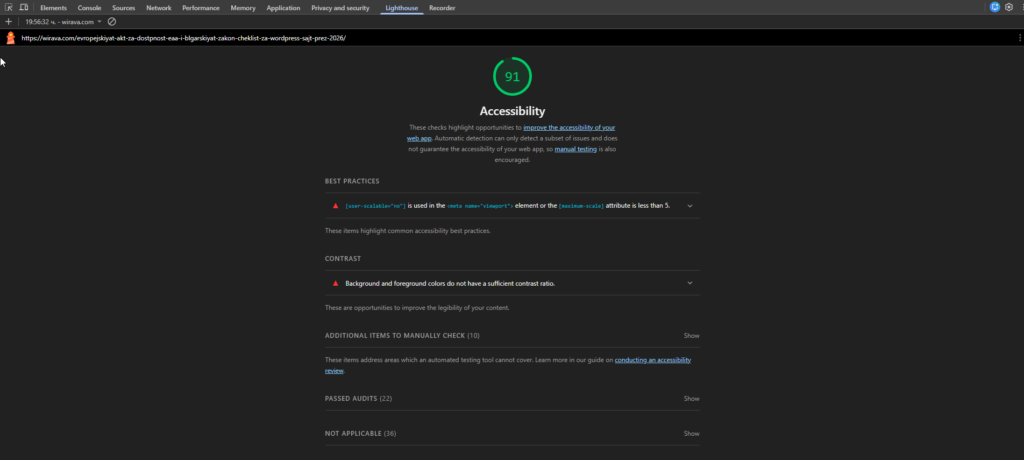
Task: Open the Lighthouse report tools three-dot menu
Action: click(x=1019, y=38)
